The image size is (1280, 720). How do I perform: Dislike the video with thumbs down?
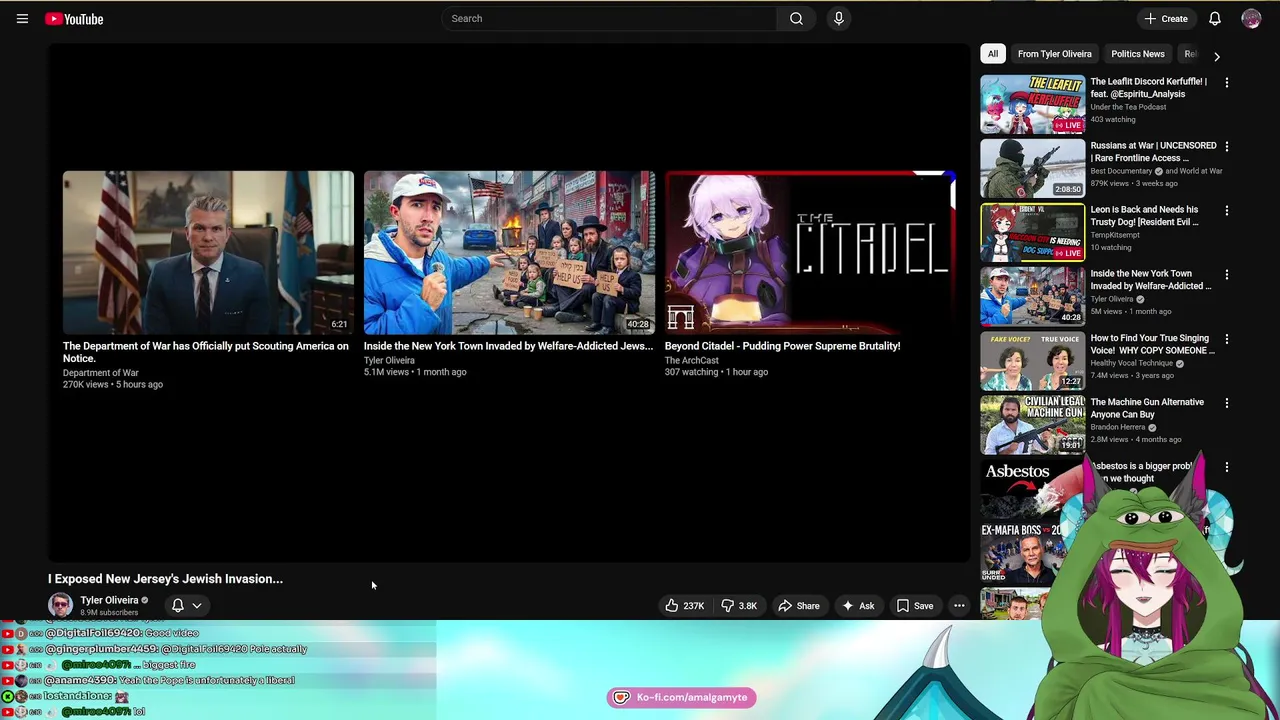click(740, 606)
